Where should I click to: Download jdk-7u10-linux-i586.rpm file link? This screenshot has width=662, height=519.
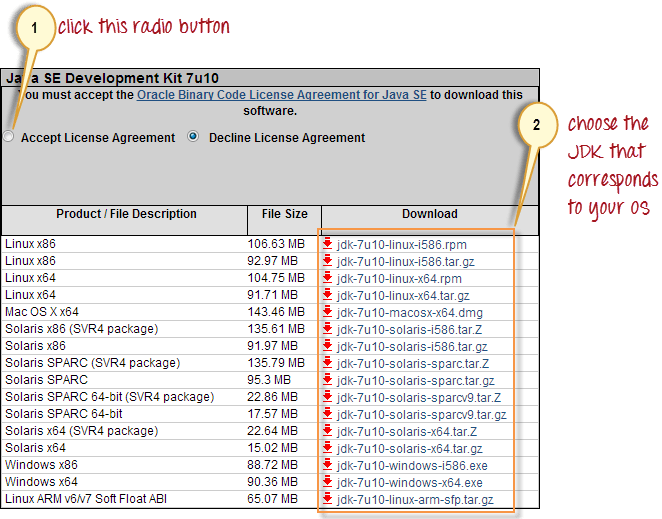pyautogui.click(x=402, y=245)
